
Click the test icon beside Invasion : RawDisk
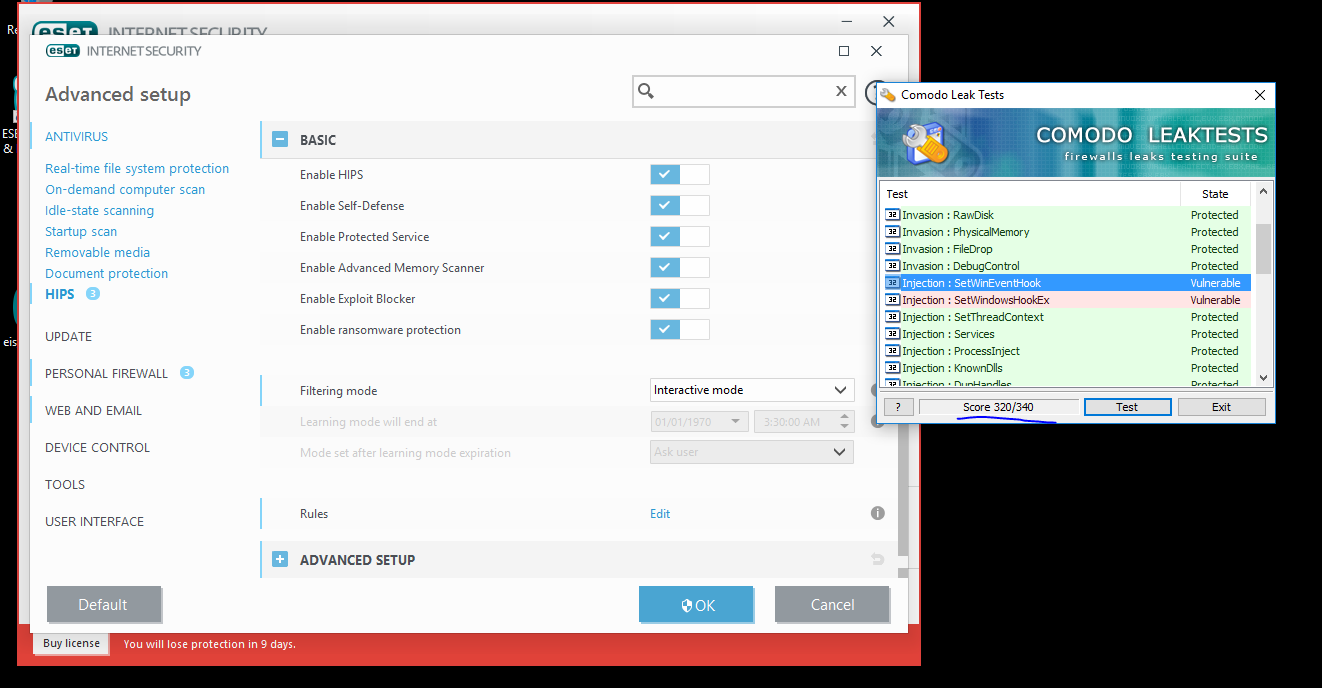click(892, 215)
